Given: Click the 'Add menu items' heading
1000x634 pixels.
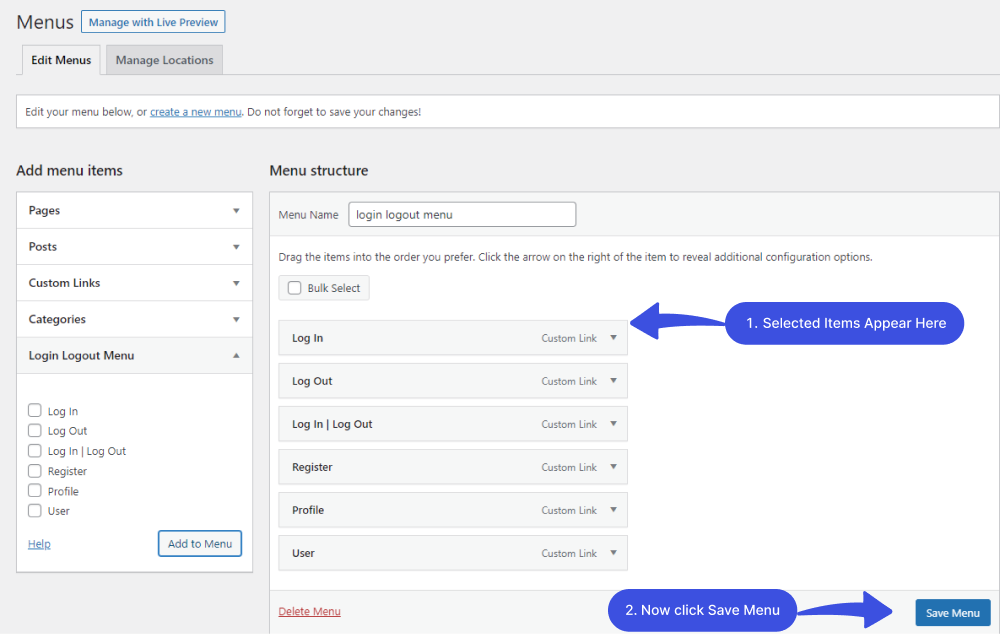Looking at the screenshot, I should [x=70, y=170].
